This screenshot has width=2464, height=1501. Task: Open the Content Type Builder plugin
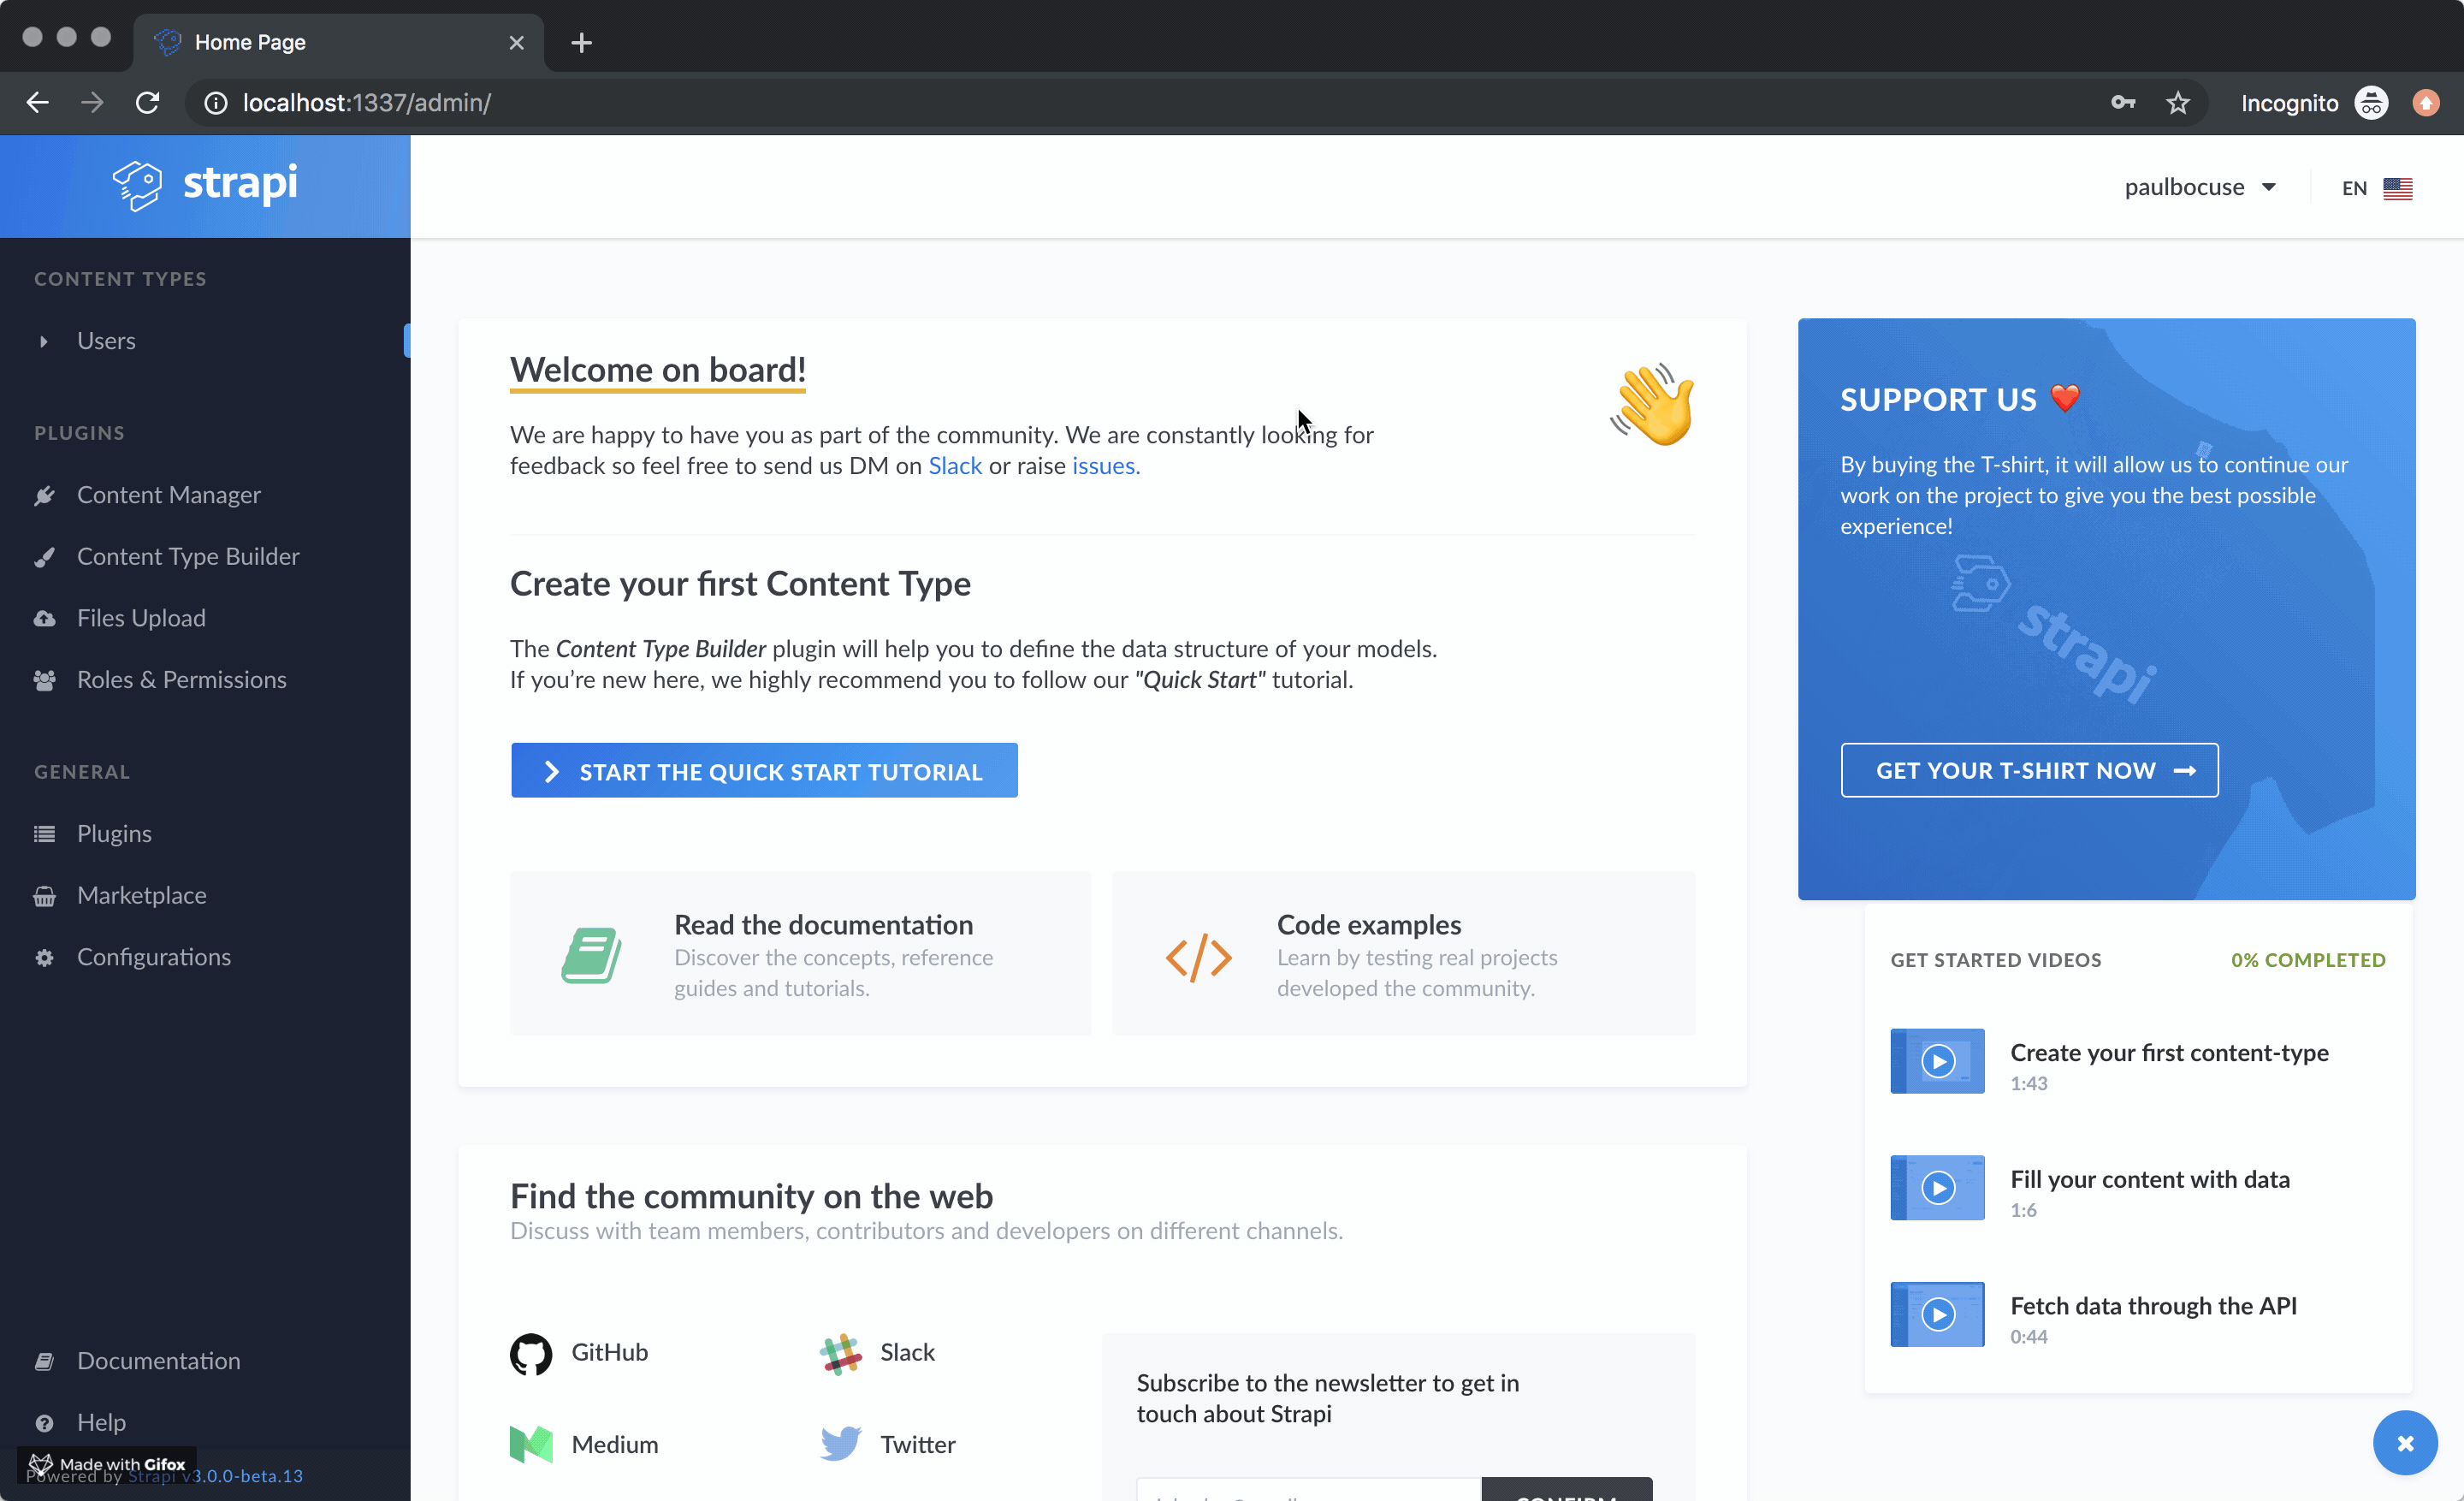188,556
